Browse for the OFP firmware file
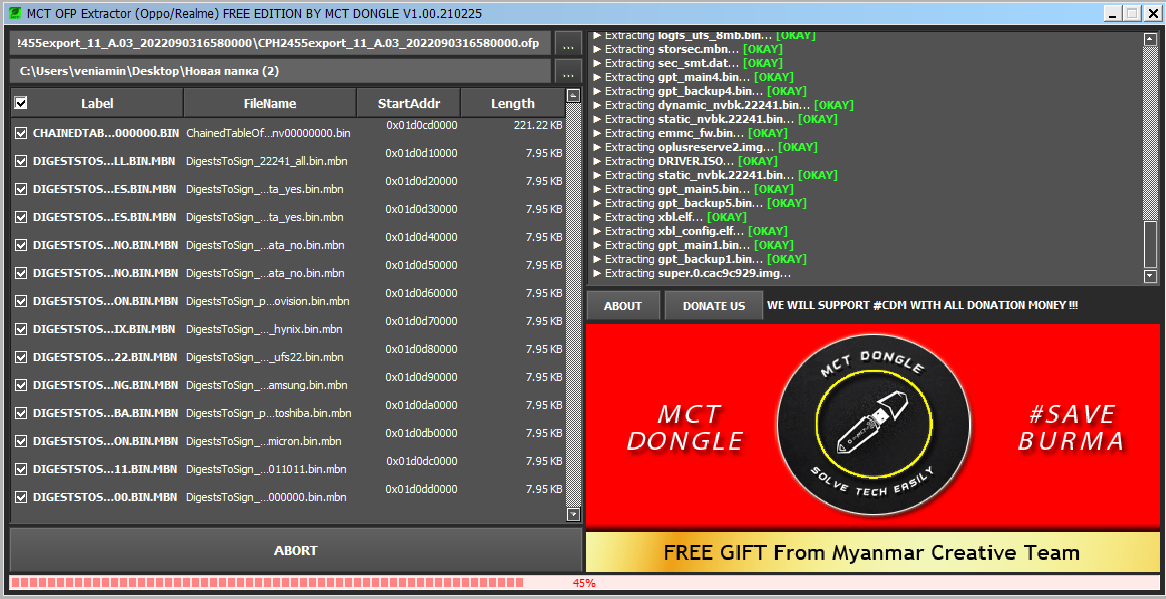The width and height of the screenshot is (1166, 599). click(x=568, y=44)
